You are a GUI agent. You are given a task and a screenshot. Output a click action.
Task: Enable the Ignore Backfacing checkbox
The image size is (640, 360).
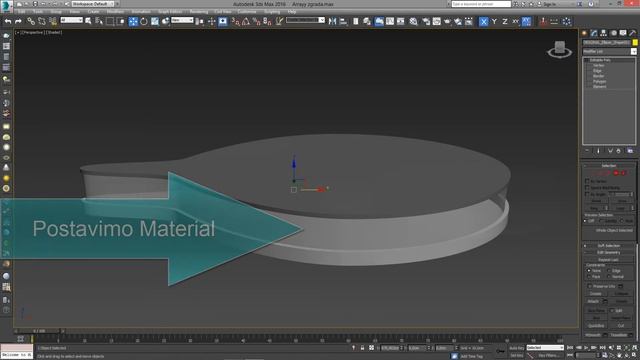pos(587,188)
